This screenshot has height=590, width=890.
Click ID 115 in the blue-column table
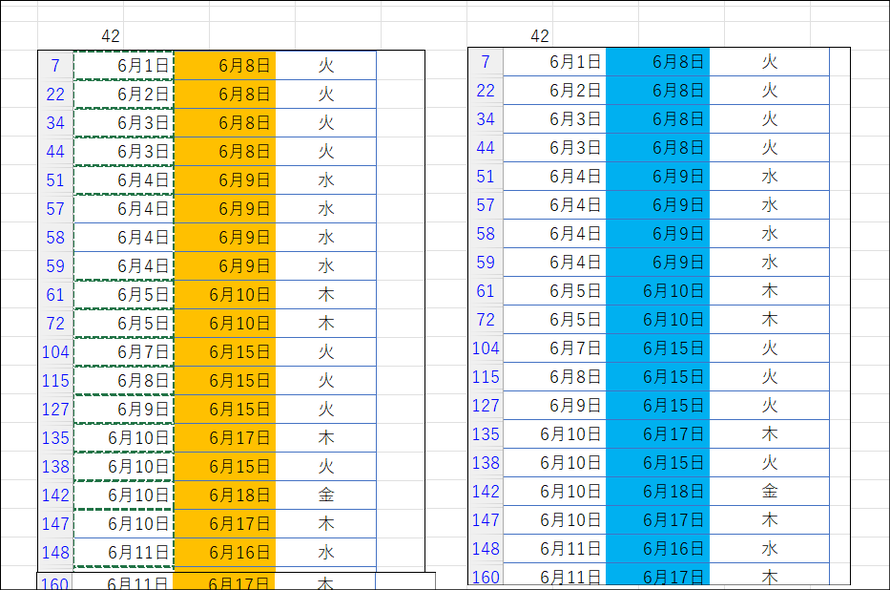pyautogui.click(x=486, y=377)
